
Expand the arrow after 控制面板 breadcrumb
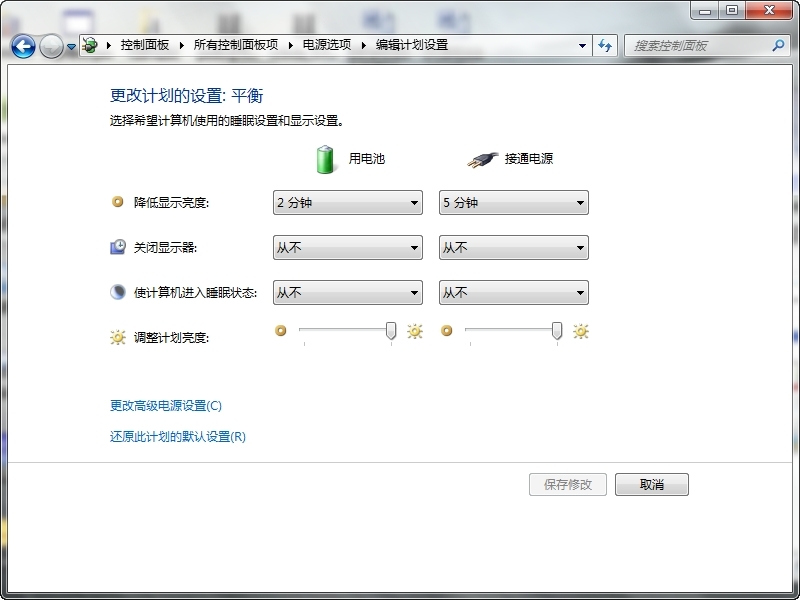(182, 45)
